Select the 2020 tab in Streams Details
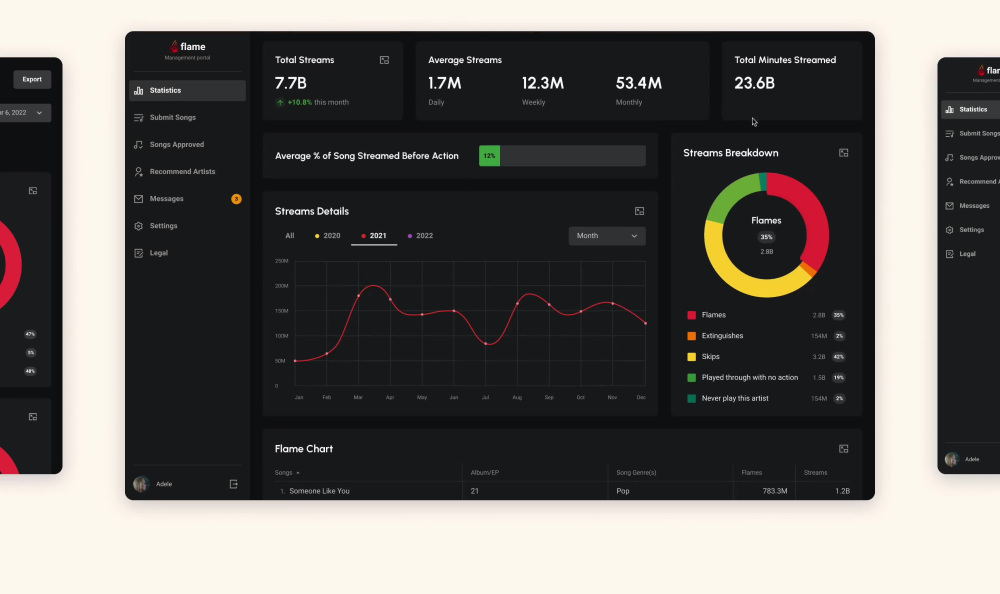Image resolution: width=1000 pixels, height=594 pixels. coord(328,236)
